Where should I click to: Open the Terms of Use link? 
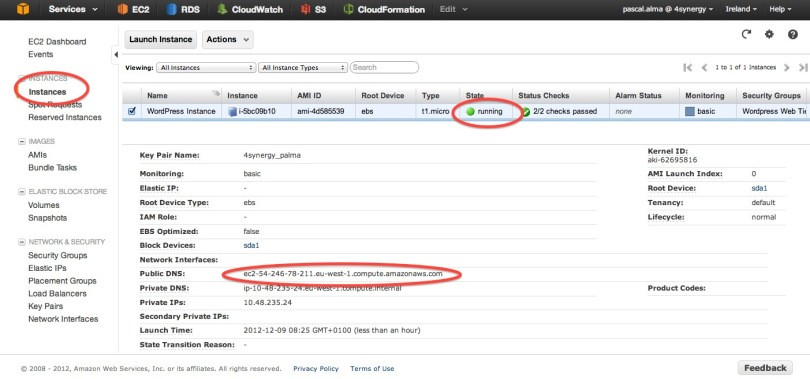click(x=372, y=369)
